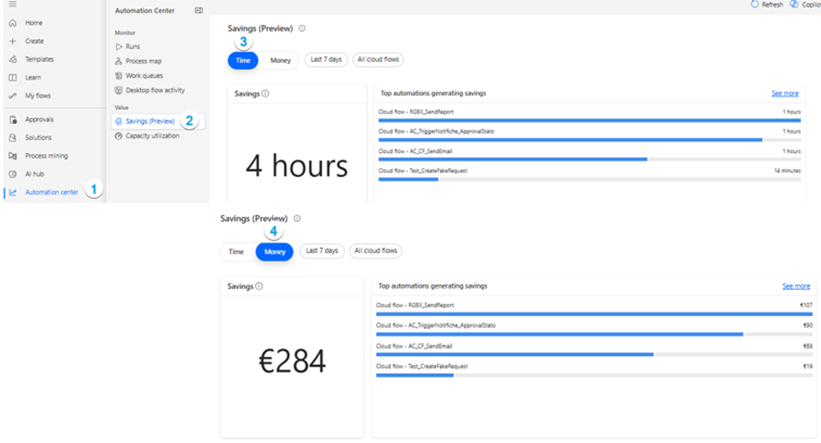The width and height of the screenshot is (821, 443).
Task: Click info icon beside '4 hours' Savings title
Action: [265, 93]
